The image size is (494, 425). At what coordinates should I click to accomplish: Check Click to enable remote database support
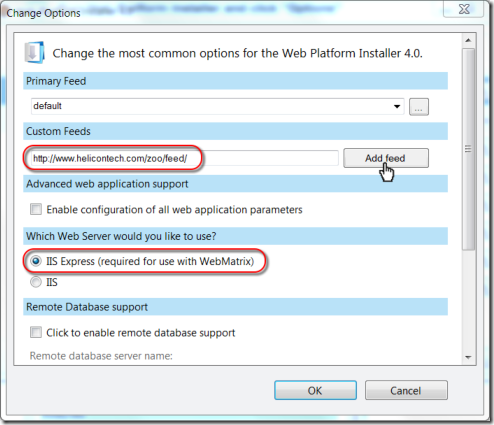[x=36, y=333]
